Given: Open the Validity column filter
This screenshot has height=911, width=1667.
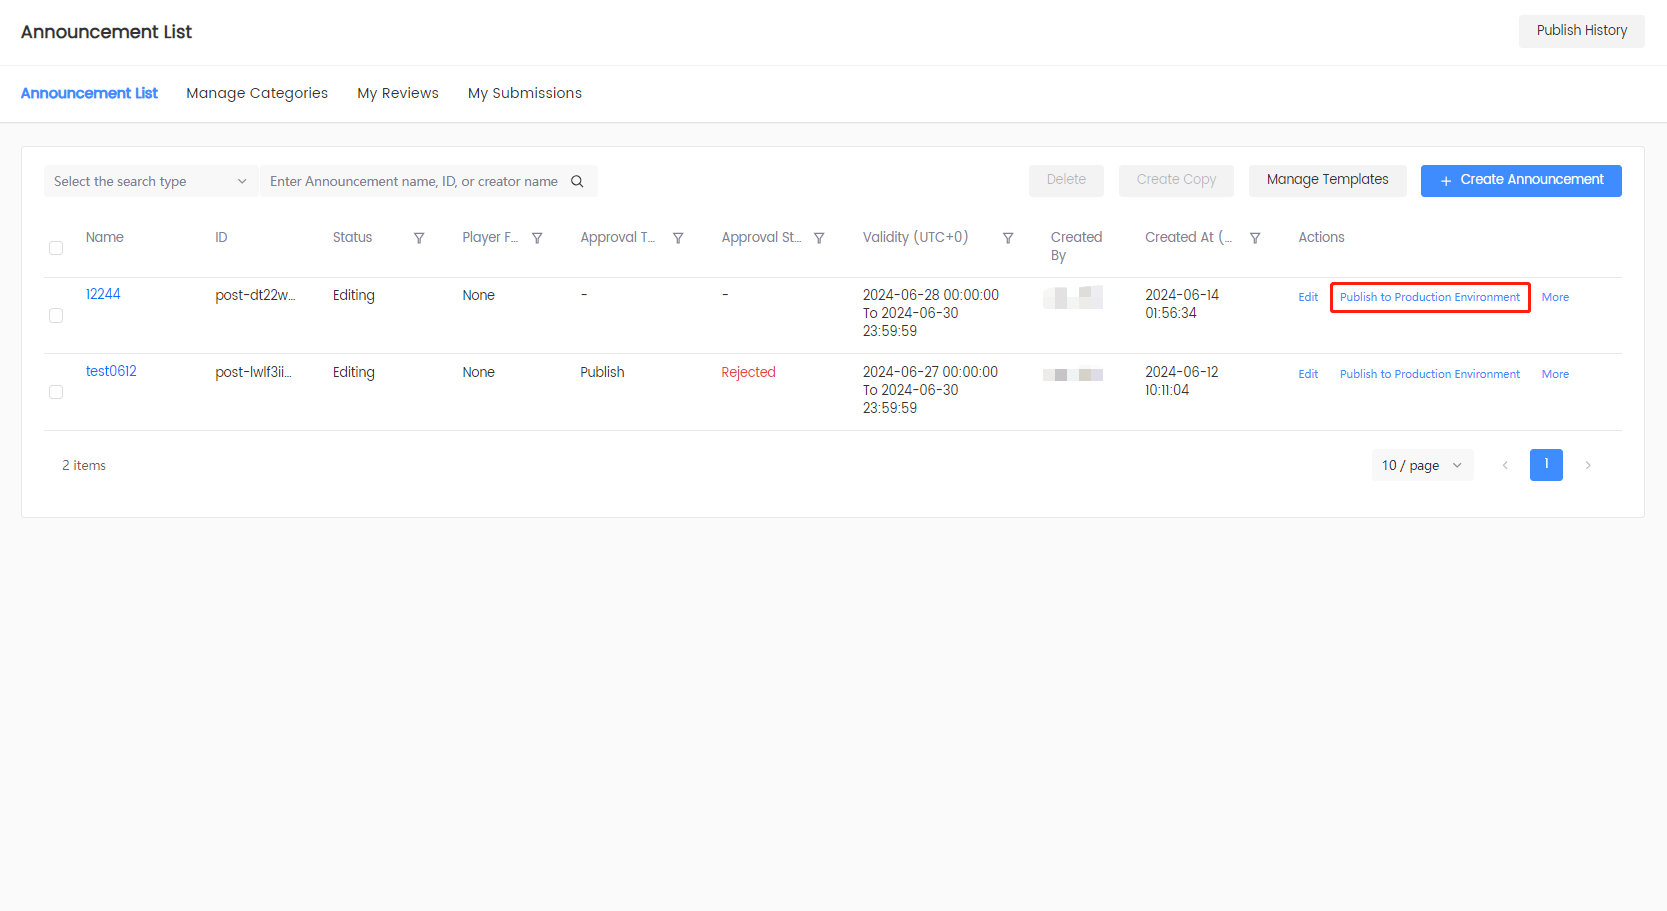Looking at the screenshot, I should click(1008, 238).
